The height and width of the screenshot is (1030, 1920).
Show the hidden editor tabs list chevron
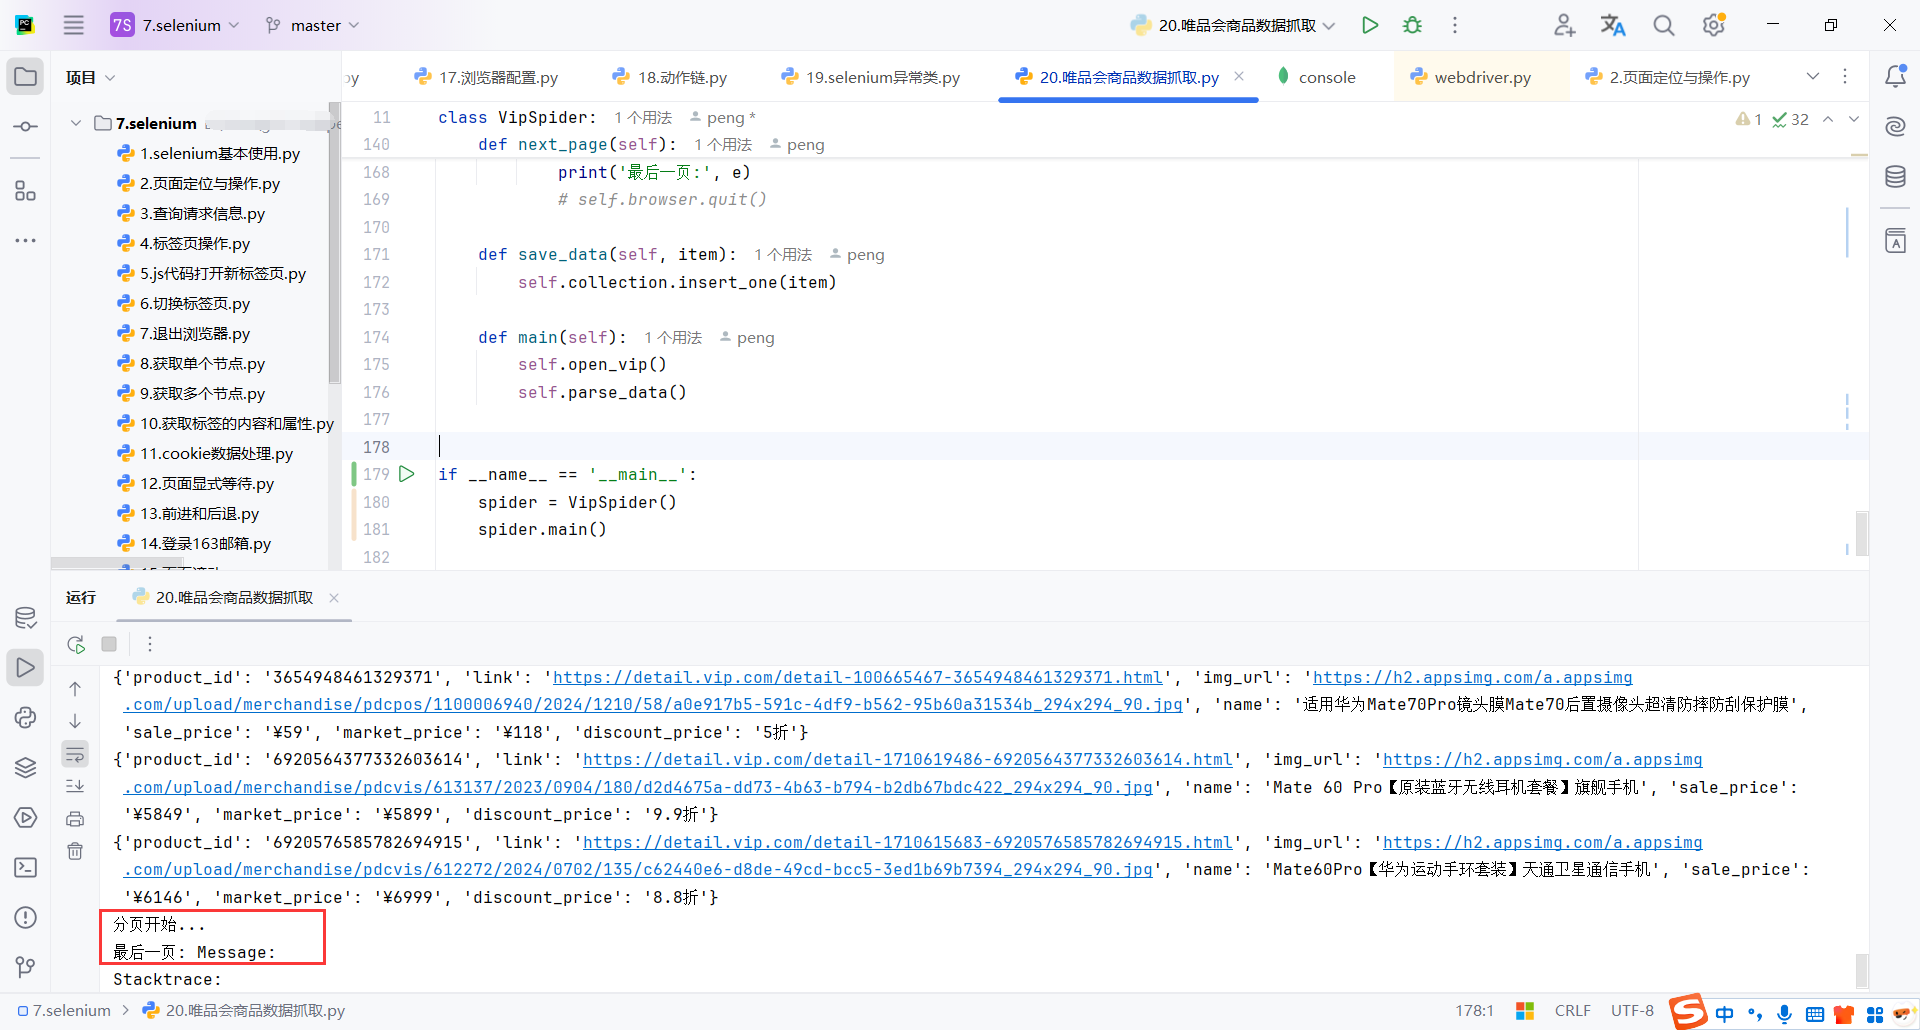tap(1813, 77)
